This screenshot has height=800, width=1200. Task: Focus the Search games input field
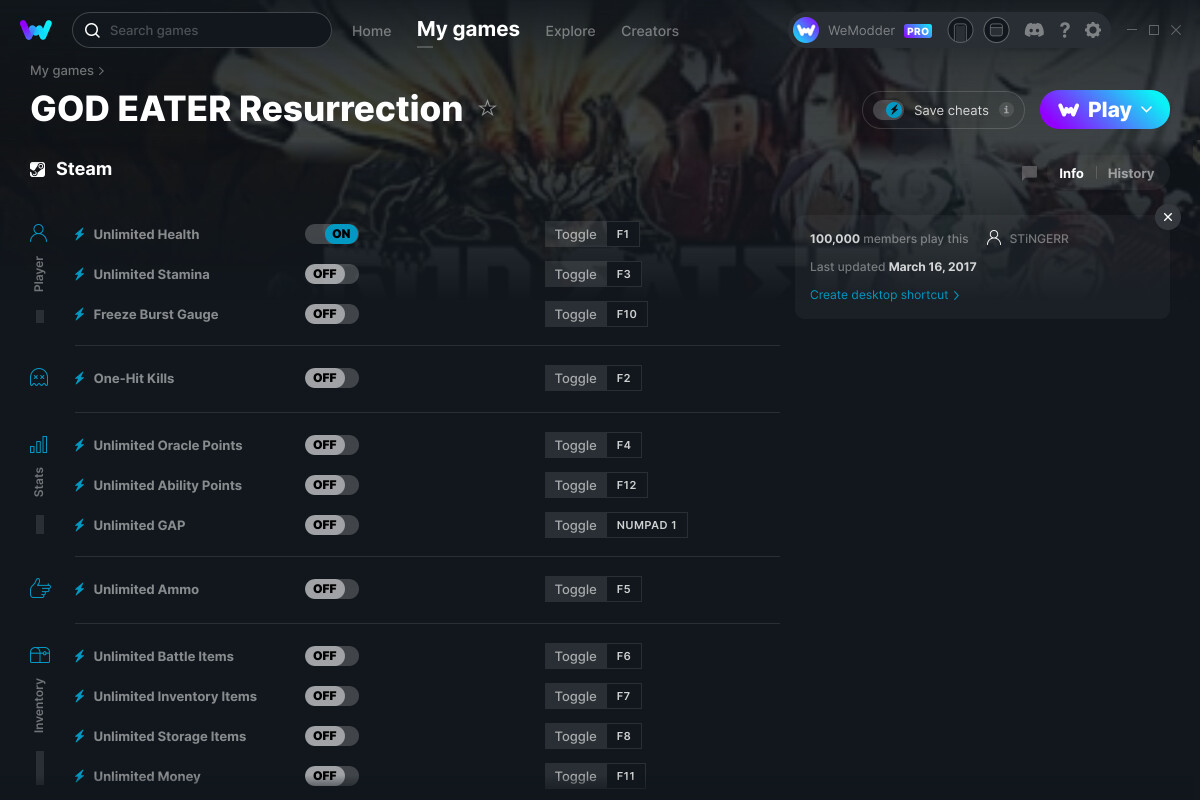point(202,30)
